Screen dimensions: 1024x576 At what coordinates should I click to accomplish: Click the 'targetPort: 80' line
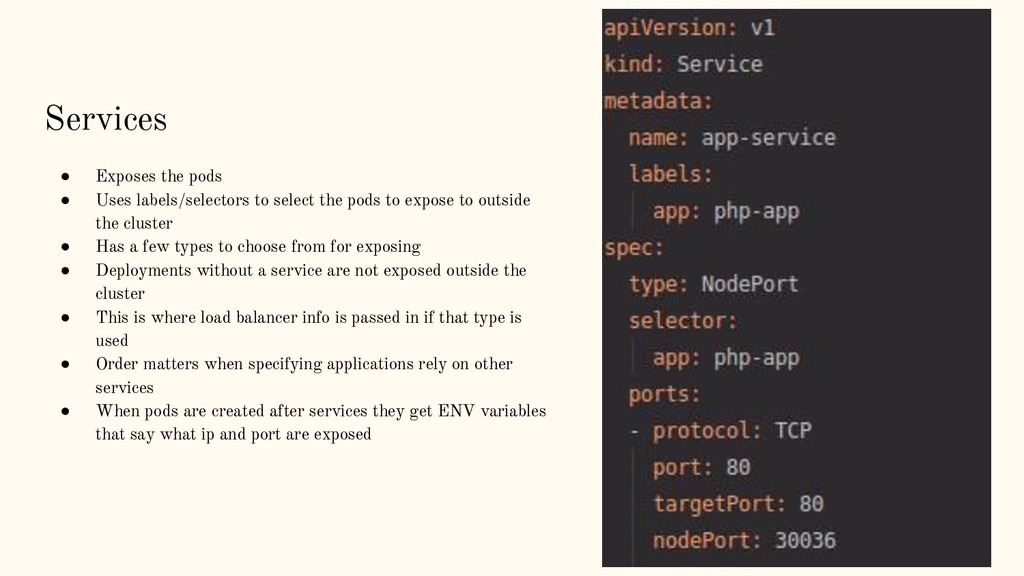737,504
